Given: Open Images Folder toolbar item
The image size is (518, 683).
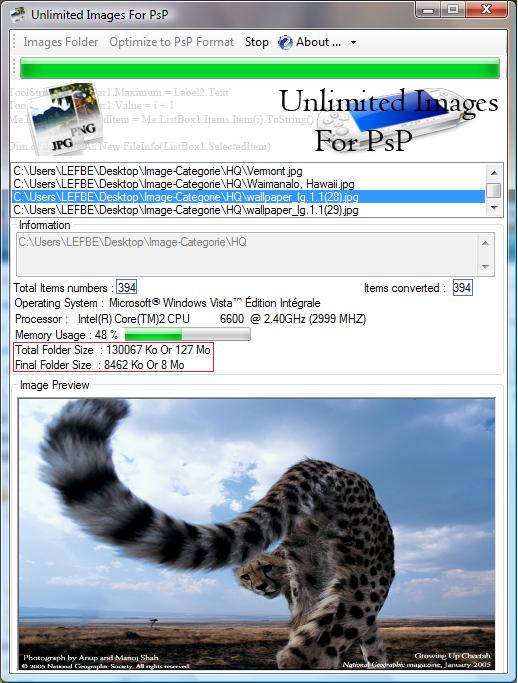Looking at the screenshot, I should pyautogui.click(x=61, y=42).
